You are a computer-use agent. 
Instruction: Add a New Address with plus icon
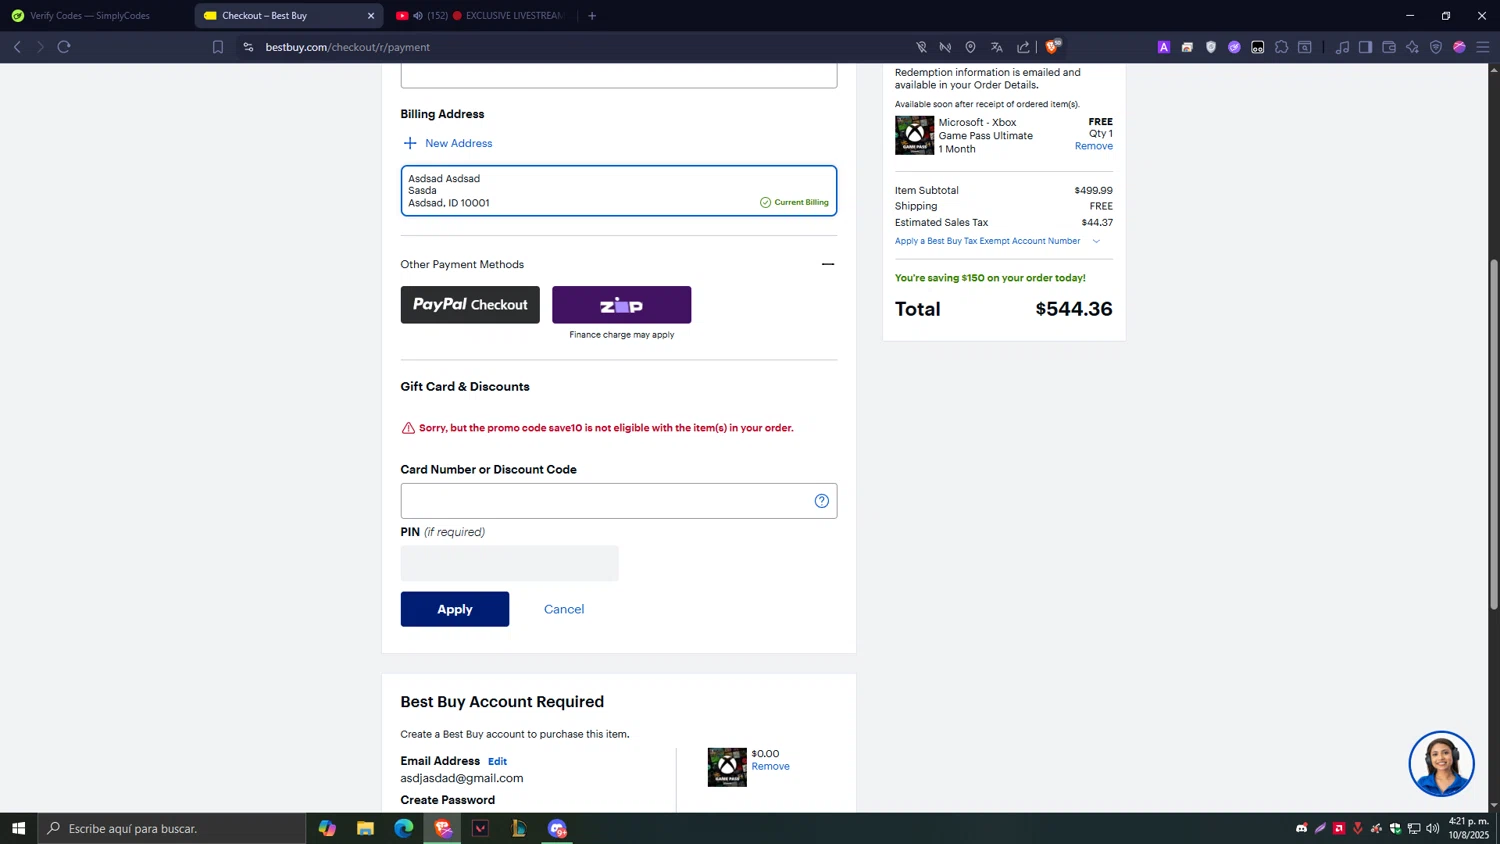tap(447, 143)
